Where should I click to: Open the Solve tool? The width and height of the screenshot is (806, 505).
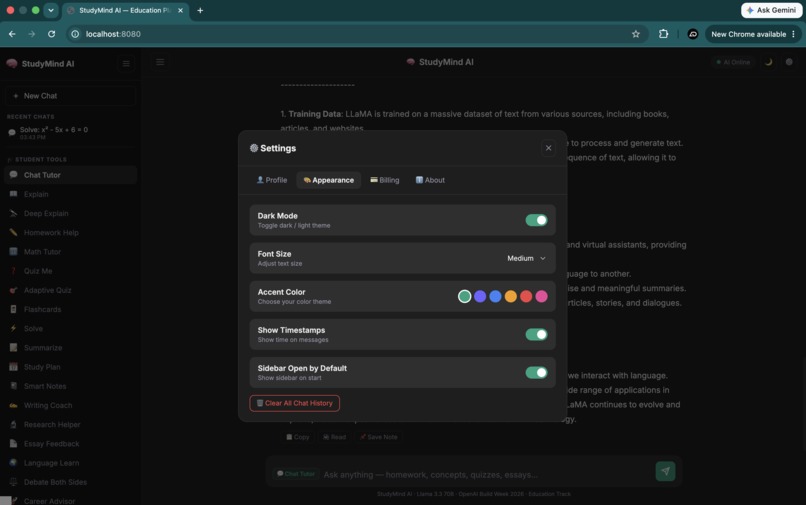point(70,329)
